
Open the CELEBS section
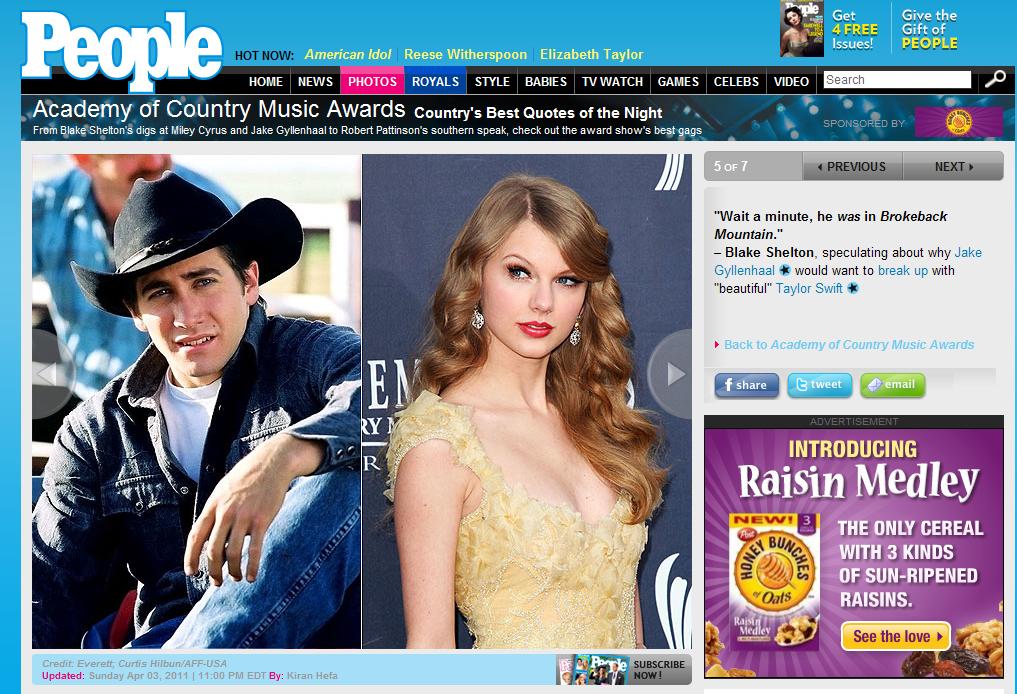click(x=736, y=82)
